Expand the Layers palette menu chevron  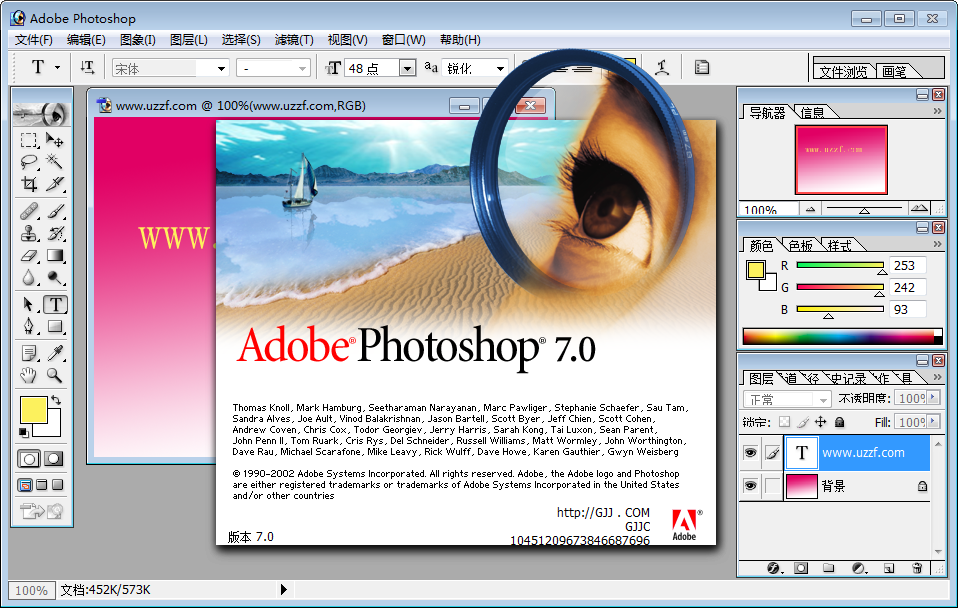pos(937,377)
